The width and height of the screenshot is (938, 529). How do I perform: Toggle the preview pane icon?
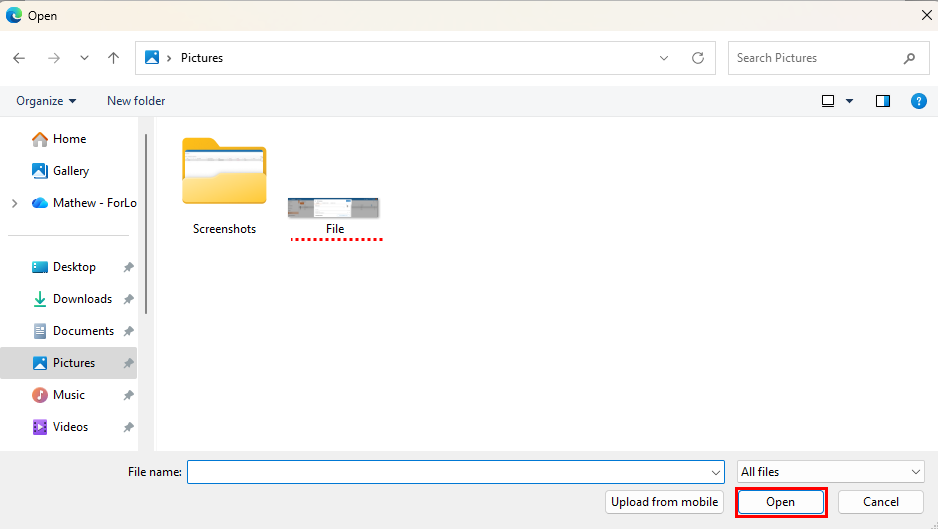tap(883, 101)
